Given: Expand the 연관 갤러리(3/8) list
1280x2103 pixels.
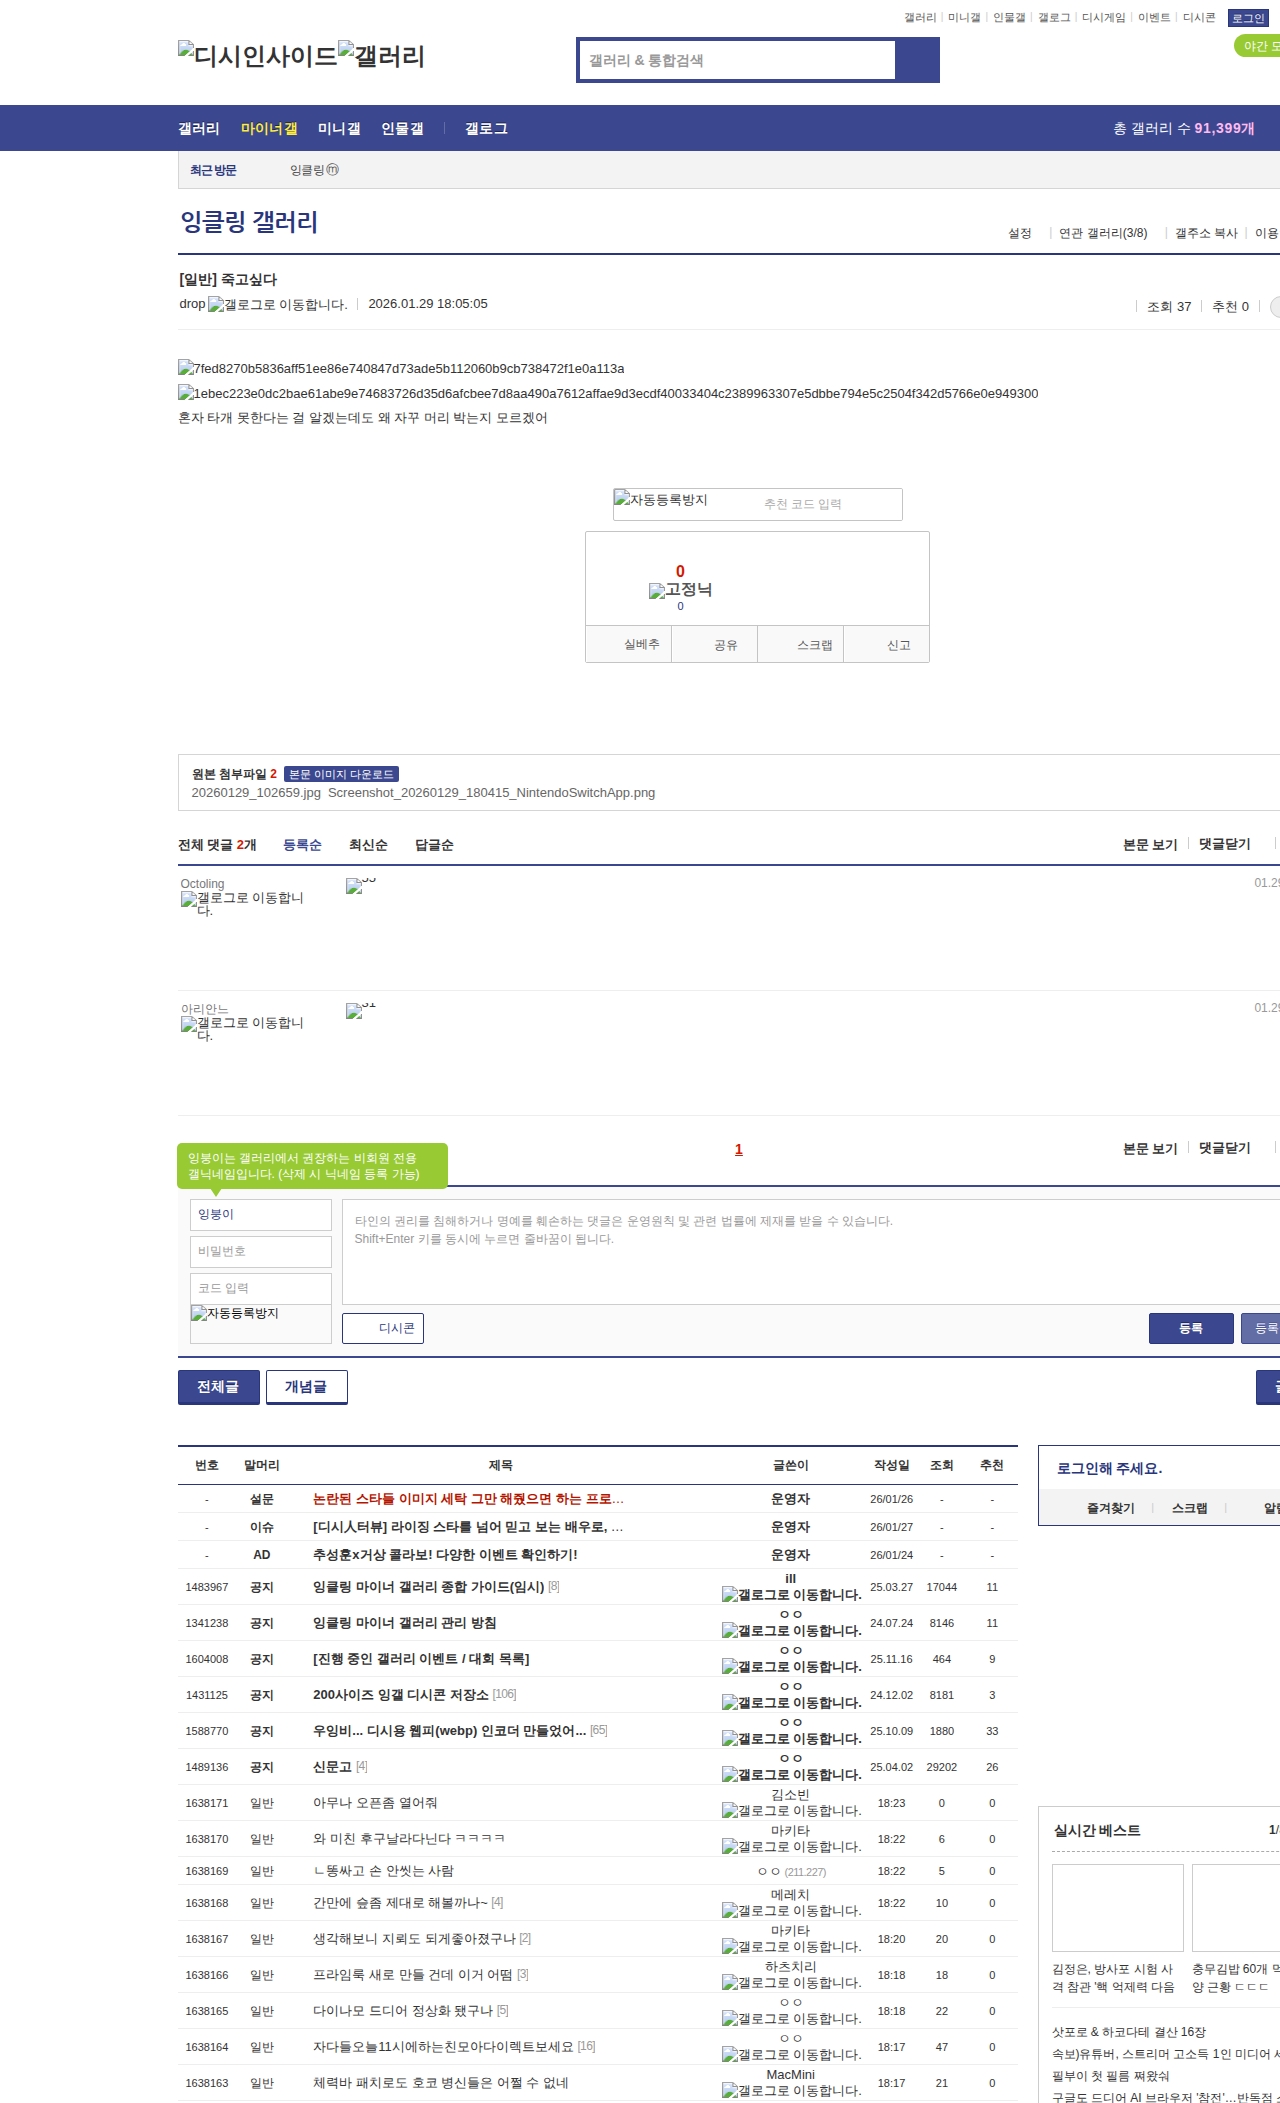Looking at the screenshot, I should point(1103,233).
